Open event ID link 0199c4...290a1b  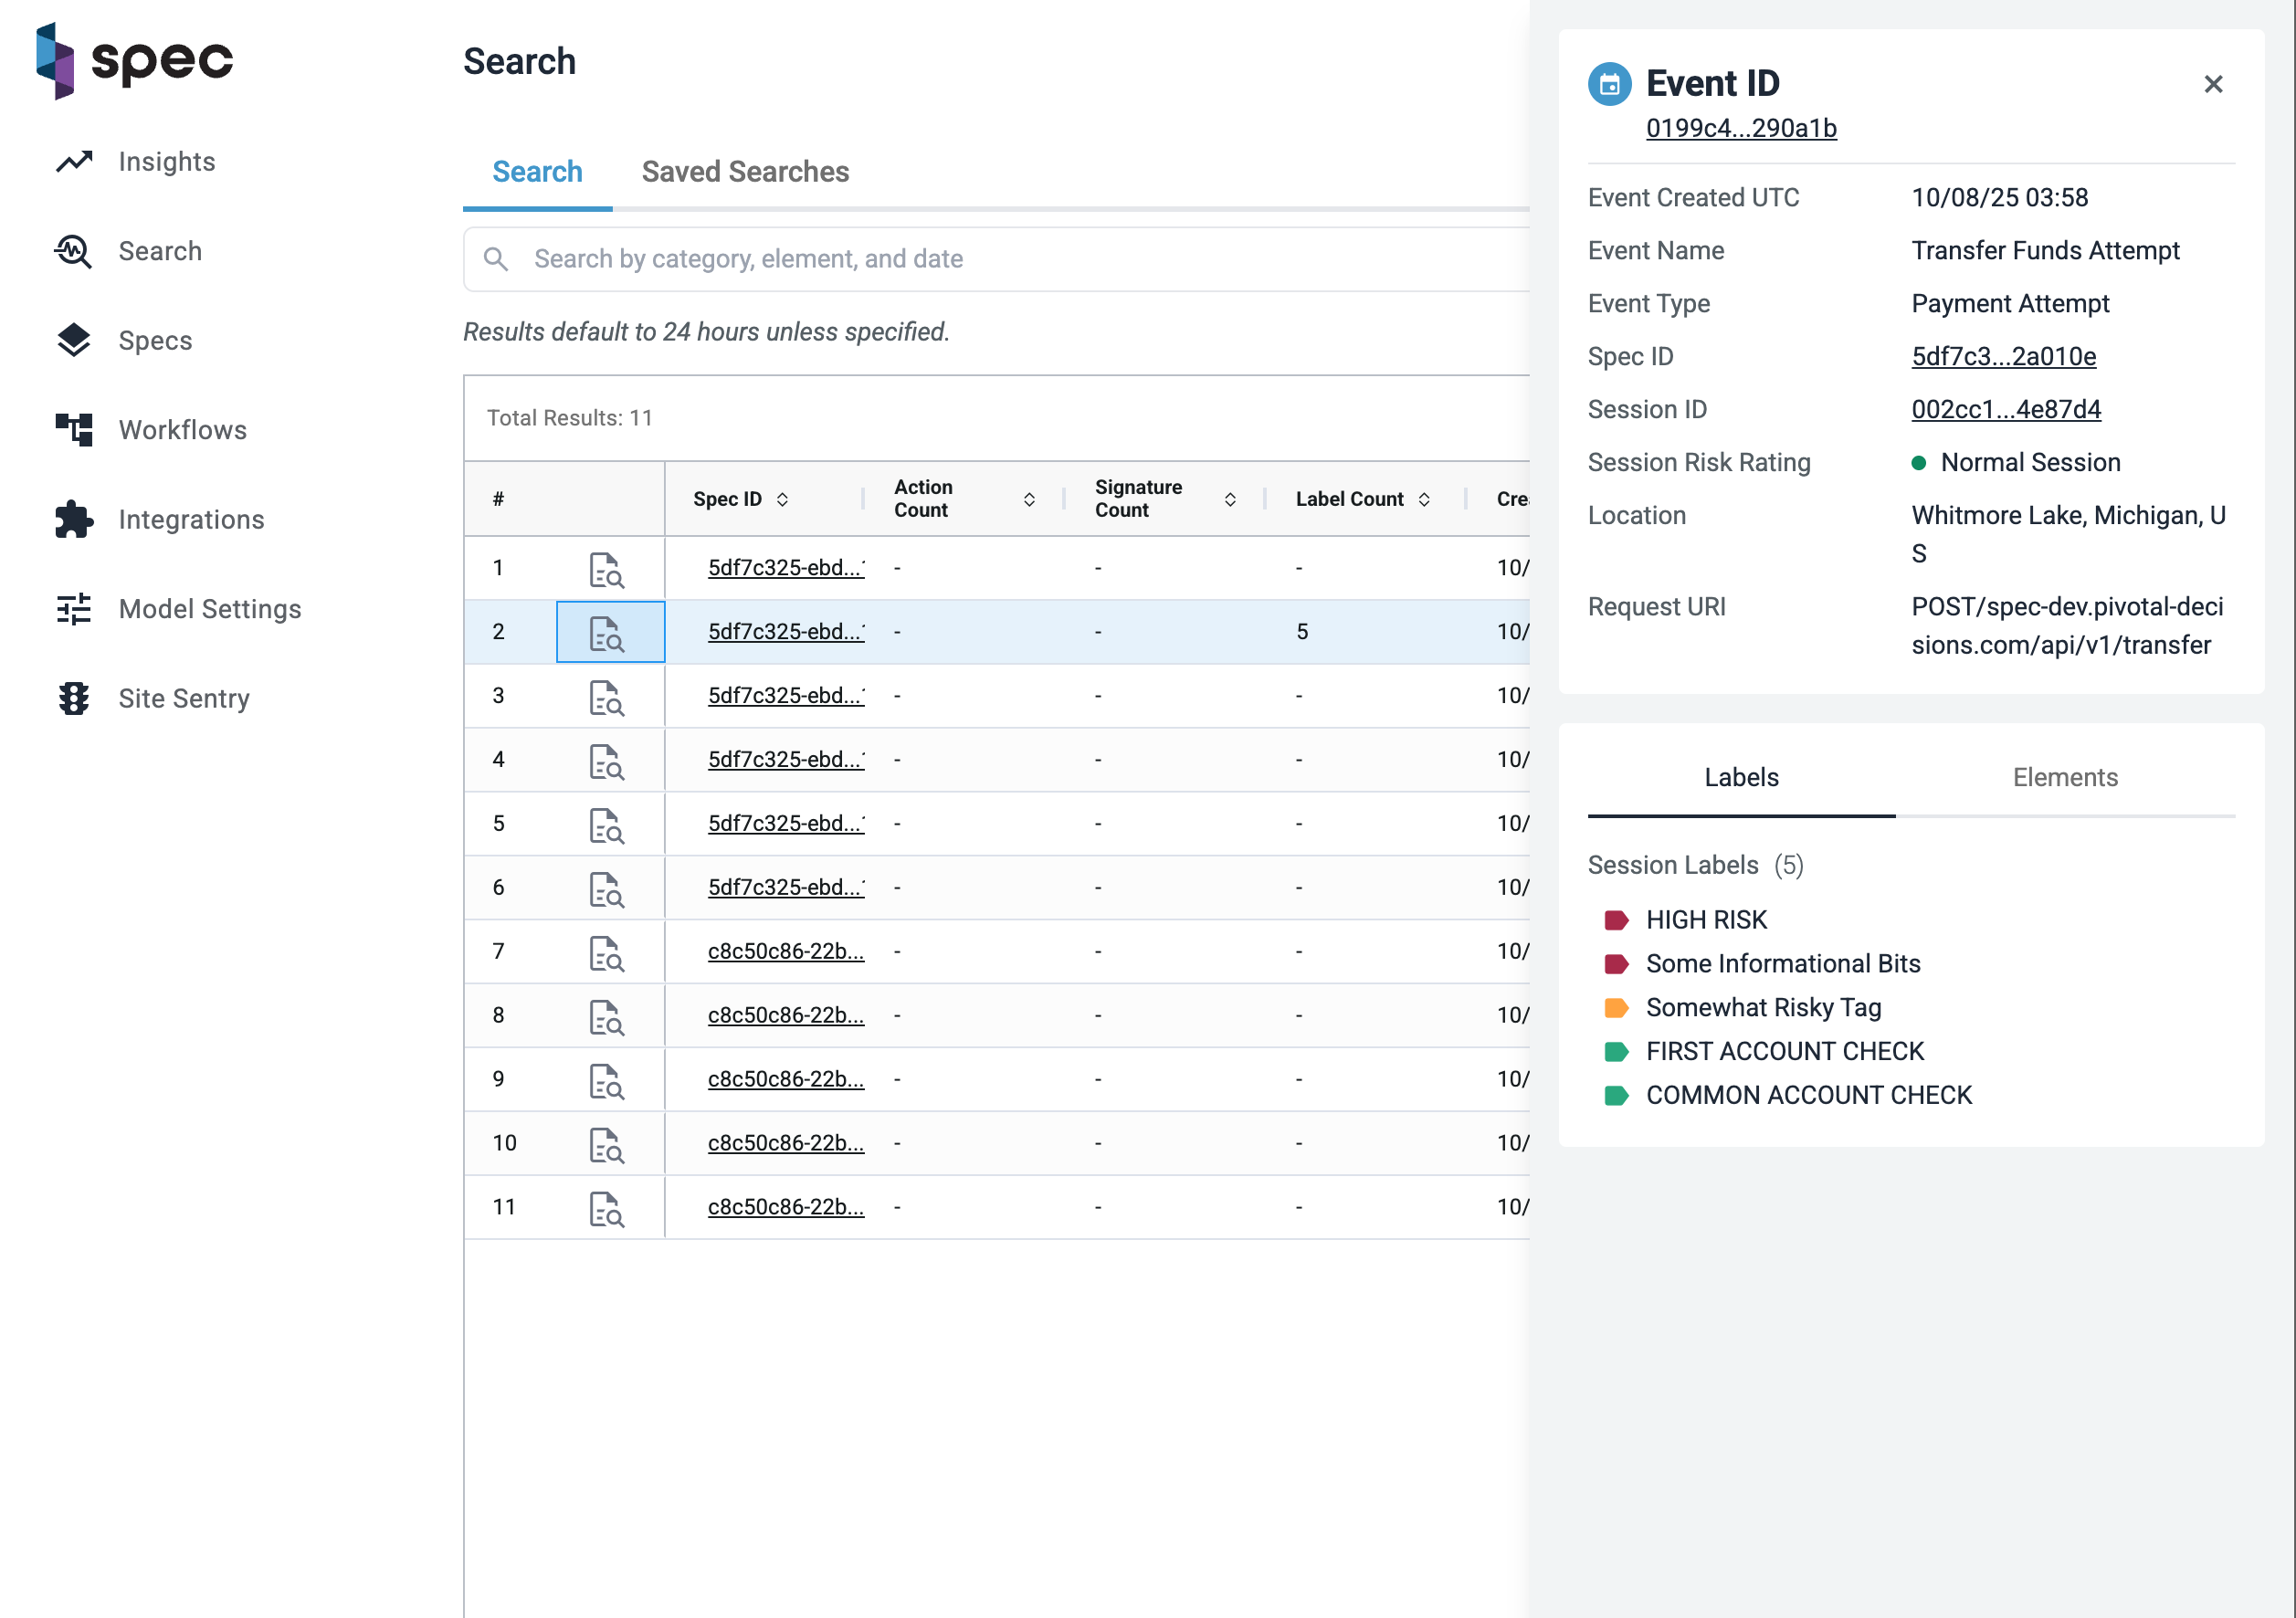pos(1740,128)
